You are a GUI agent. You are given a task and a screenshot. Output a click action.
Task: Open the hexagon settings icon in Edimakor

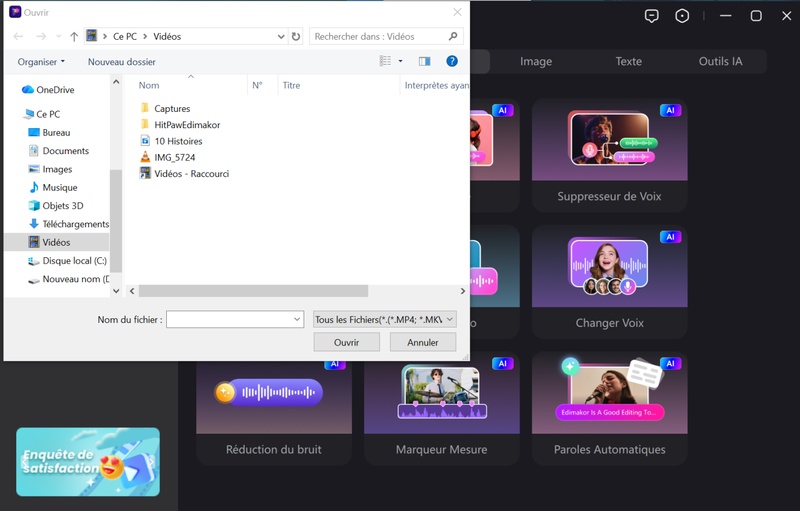point(682,16)
